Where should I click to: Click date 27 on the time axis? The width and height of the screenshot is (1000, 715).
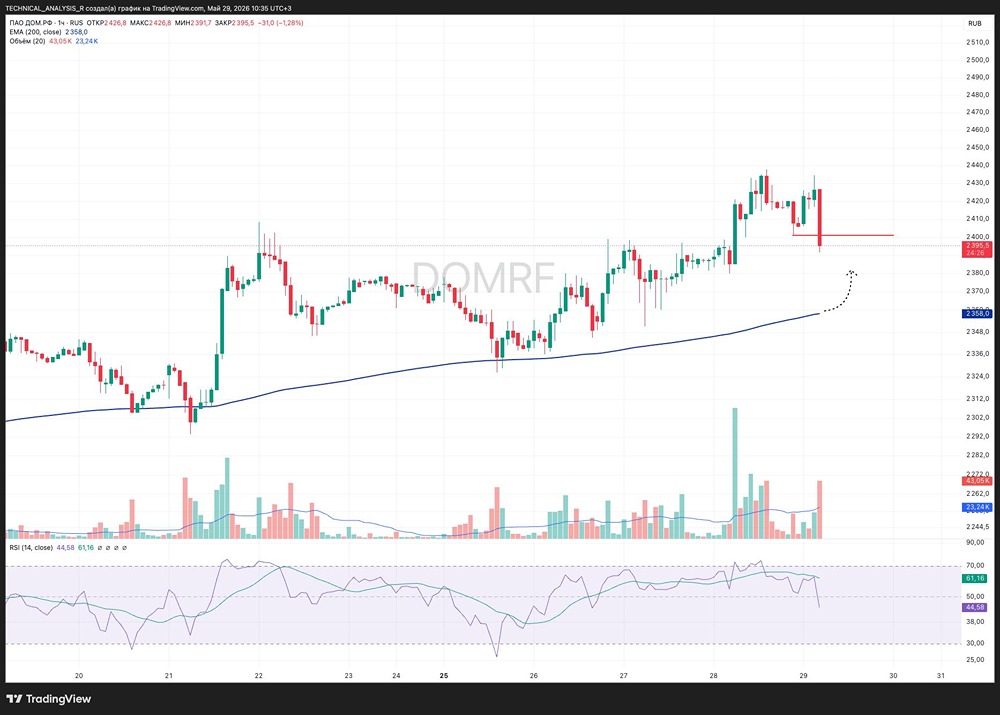point(623,675)
